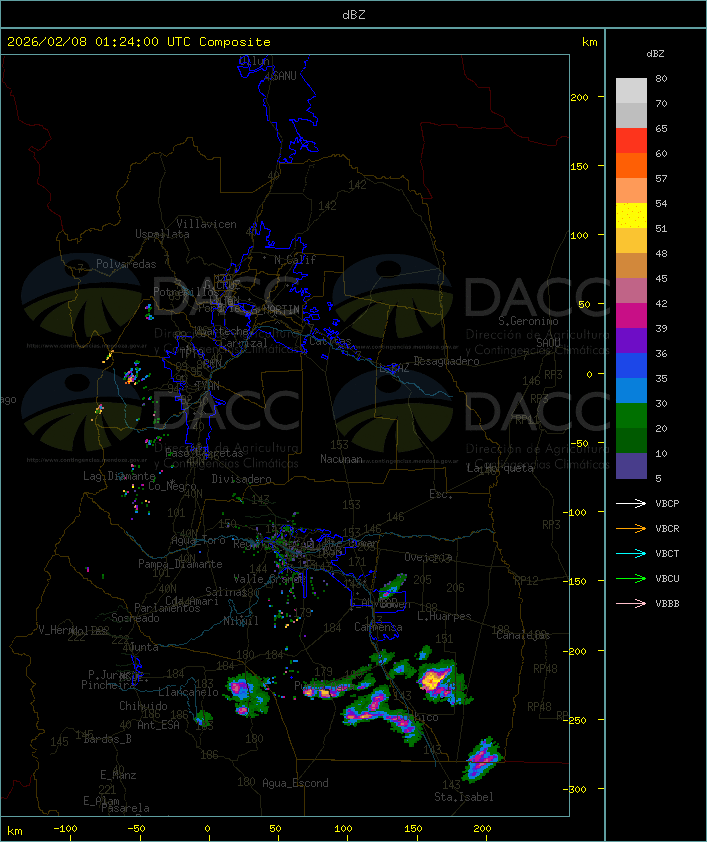Click the orange VBCR arrow icon
Viewport: 707px width, 842px height.
click(x=631, y=528)
